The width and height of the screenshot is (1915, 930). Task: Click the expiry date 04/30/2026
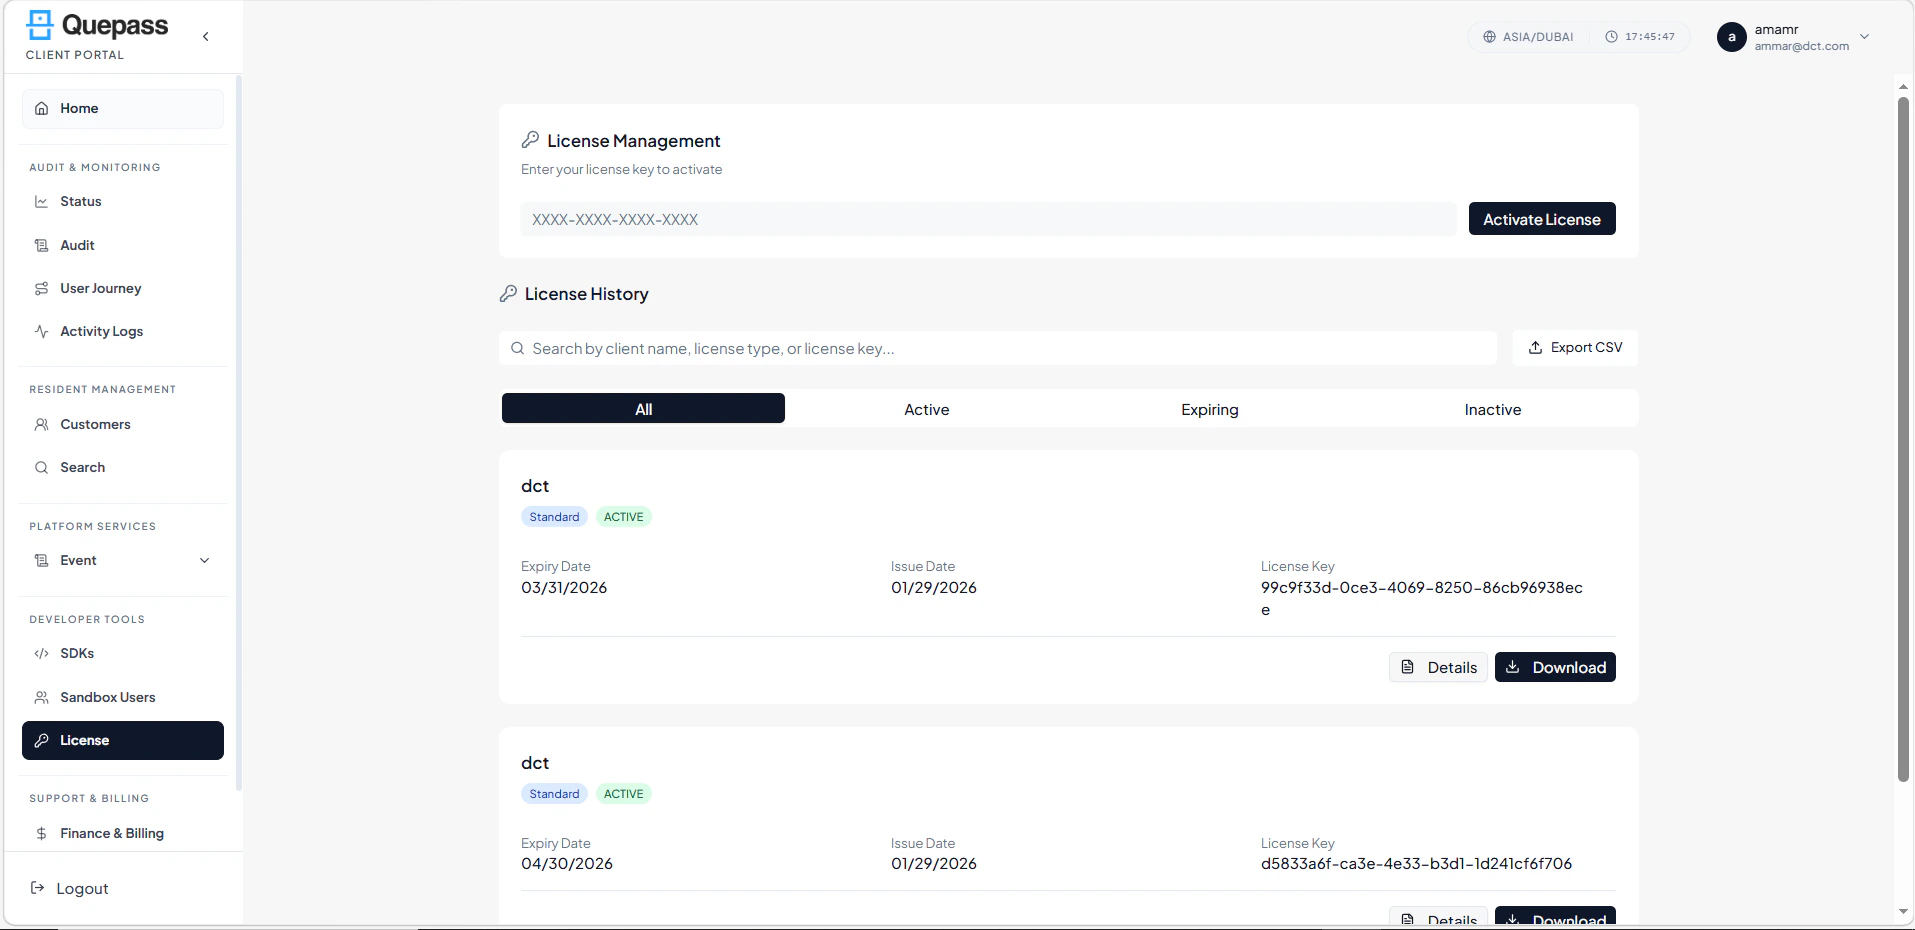coord(567,864)
